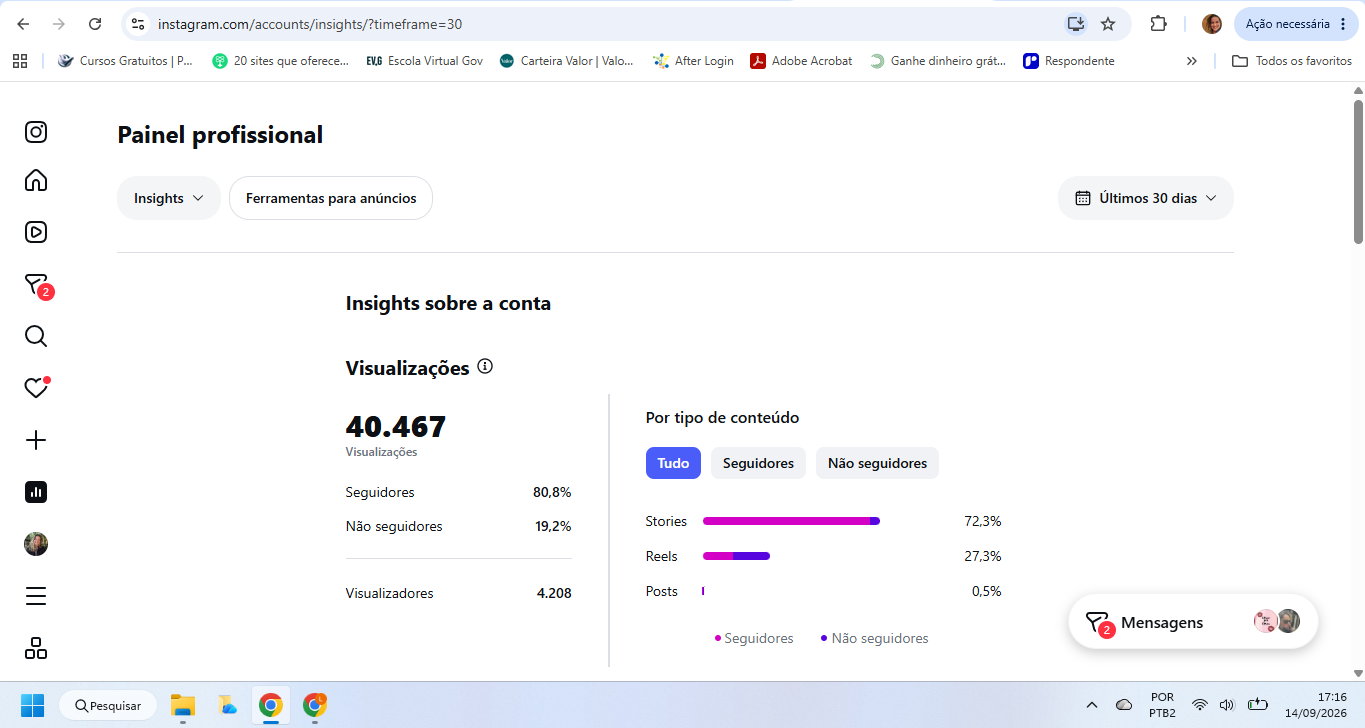Open the More hamburger menu icon
This screenshot has width=1365, height=728.
(36, 596)
